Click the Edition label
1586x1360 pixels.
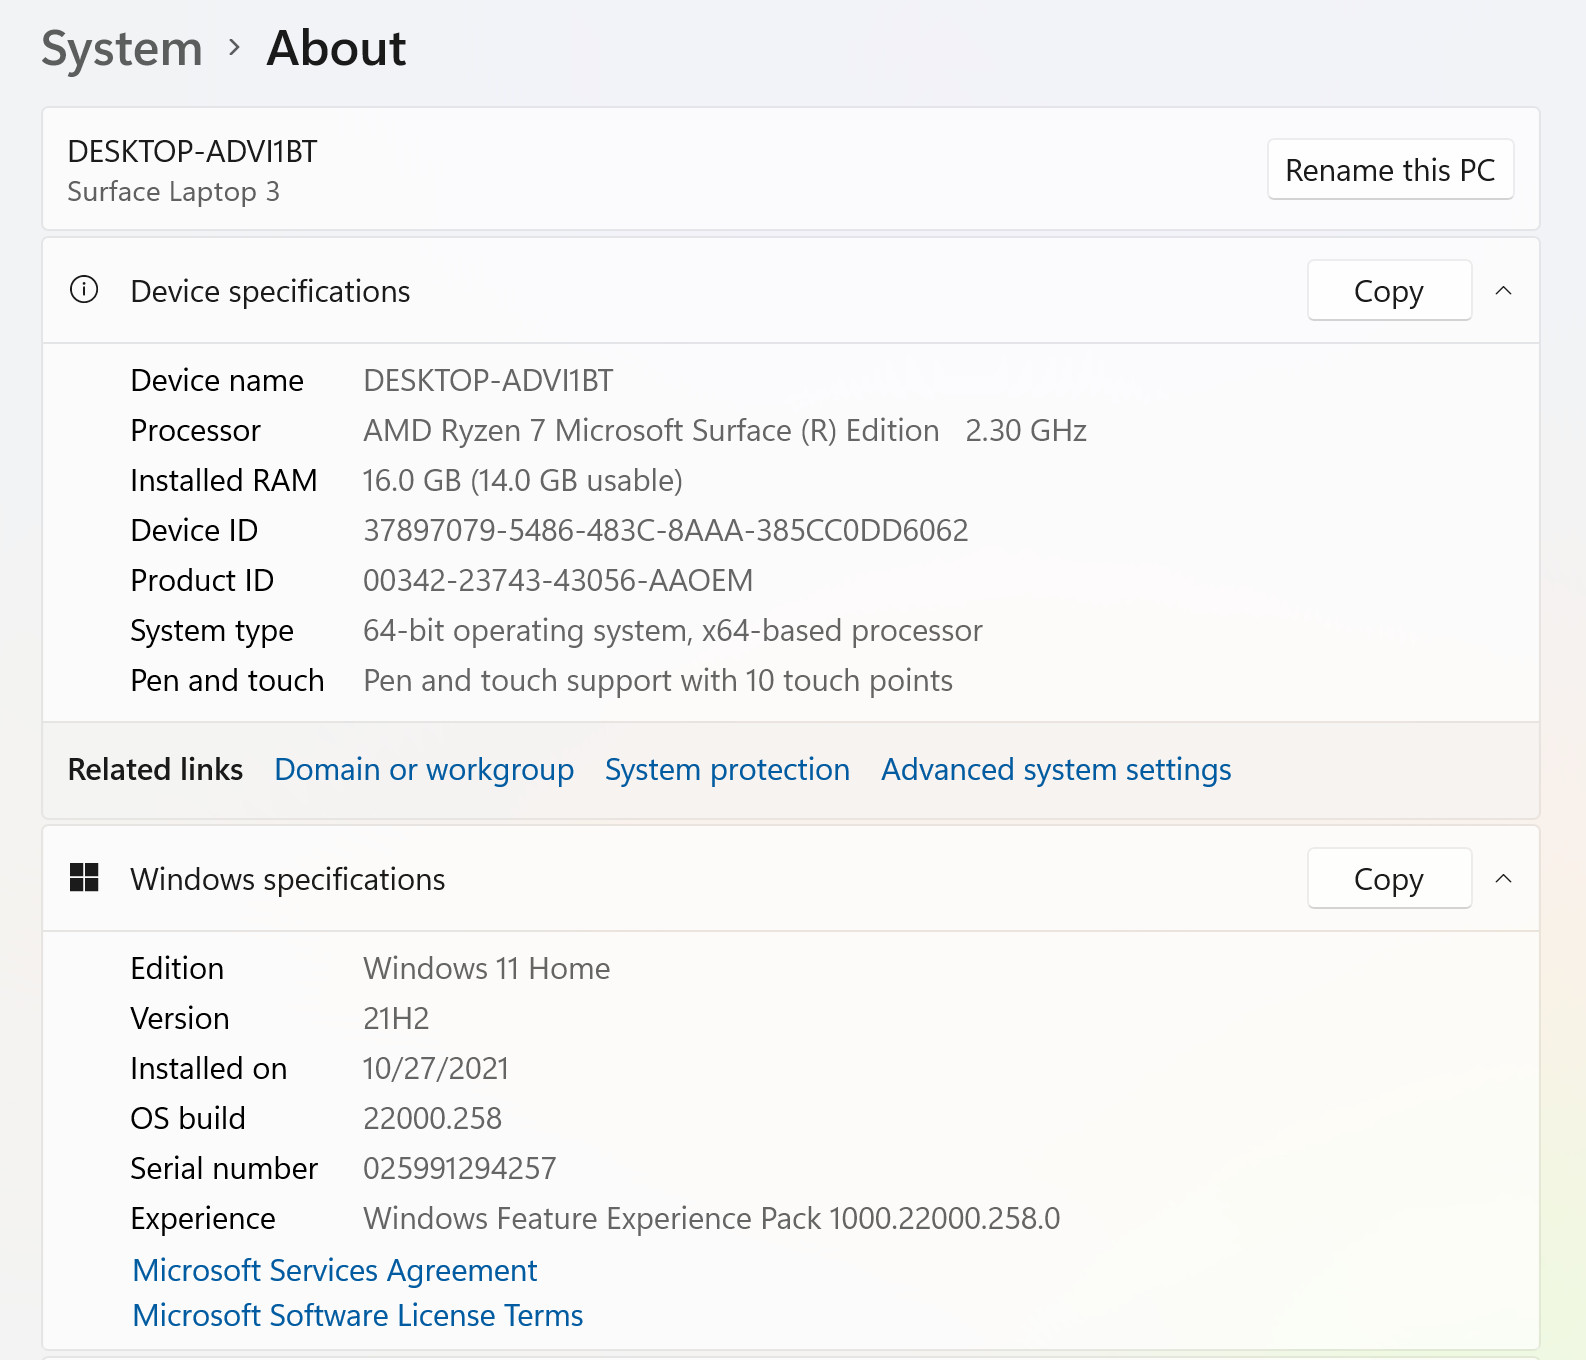coord(177,969)
